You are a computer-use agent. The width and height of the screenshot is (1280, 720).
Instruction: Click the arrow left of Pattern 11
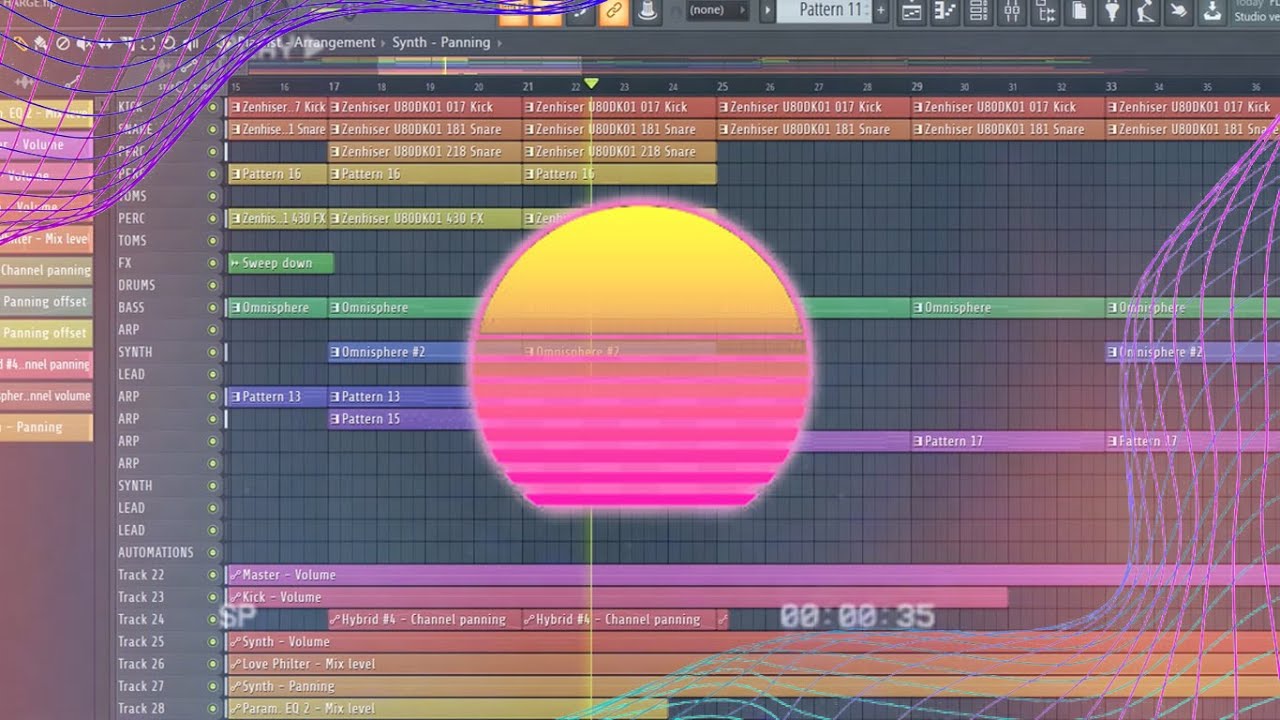(768, 10)
